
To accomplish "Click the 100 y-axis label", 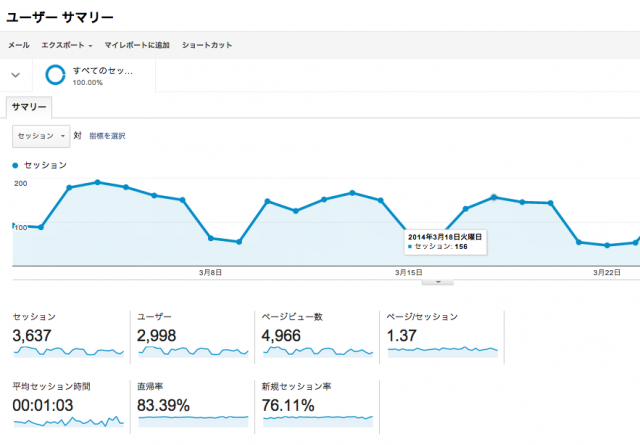I will coord(21,227).
